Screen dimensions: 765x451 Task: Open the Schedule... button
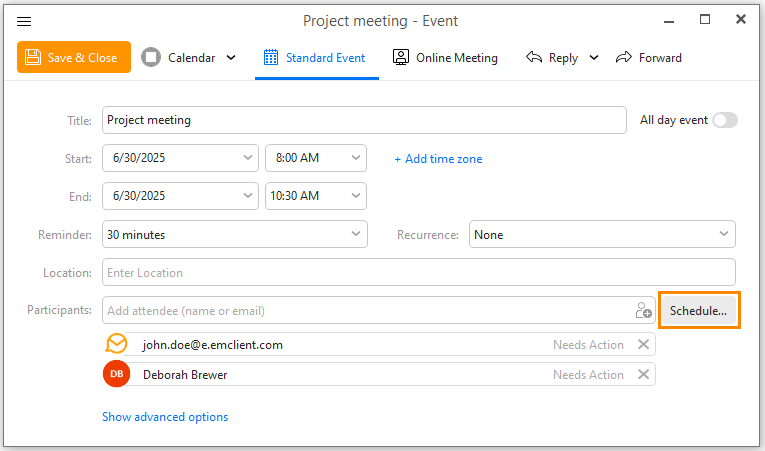[698, 310]
